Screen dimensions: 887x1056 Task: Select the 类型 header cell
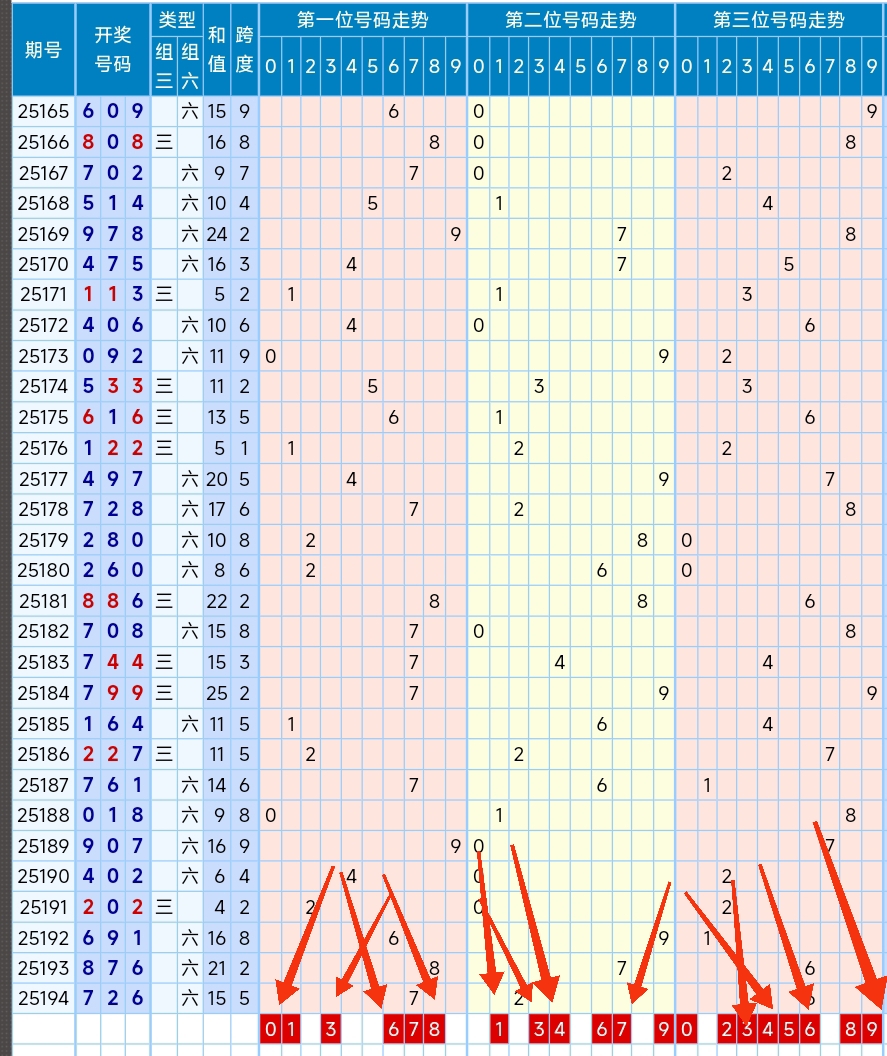click(x=176, y=20)
